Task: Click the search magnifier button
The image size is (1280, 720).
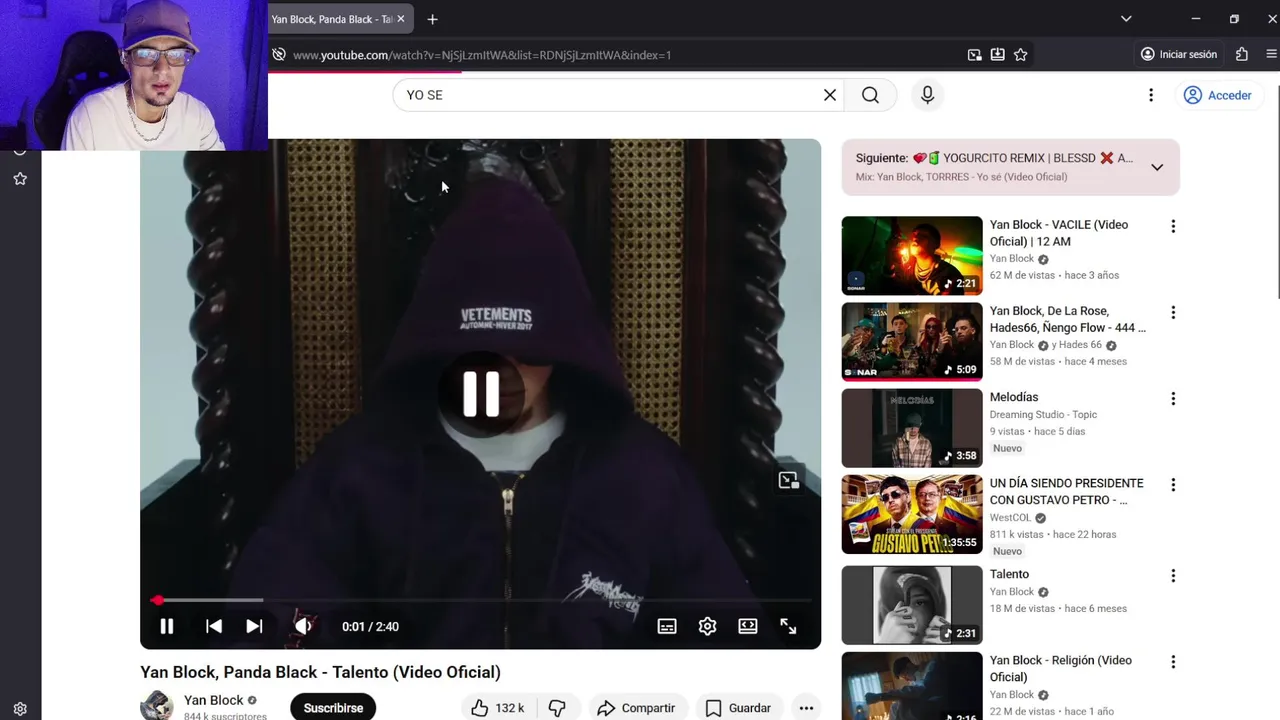Action: click(x=870, y=95)
